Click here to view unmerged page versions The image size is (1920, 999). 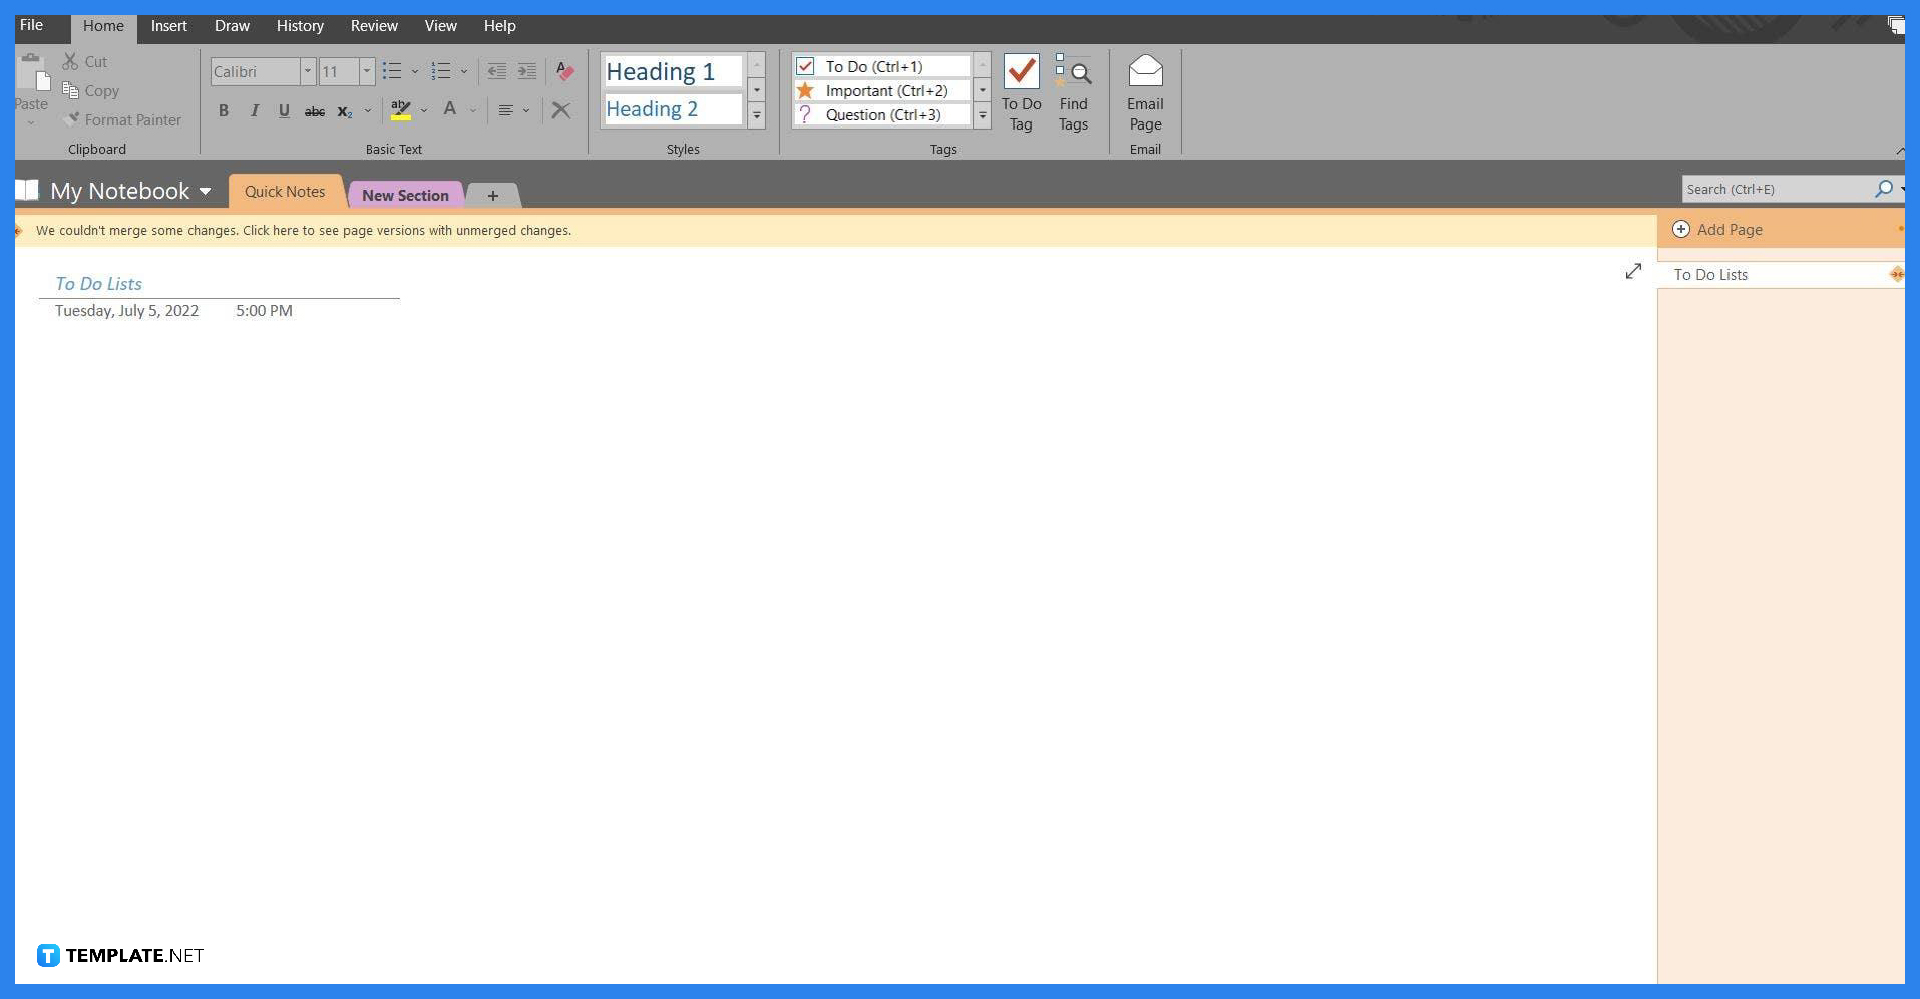pos(300,230)
